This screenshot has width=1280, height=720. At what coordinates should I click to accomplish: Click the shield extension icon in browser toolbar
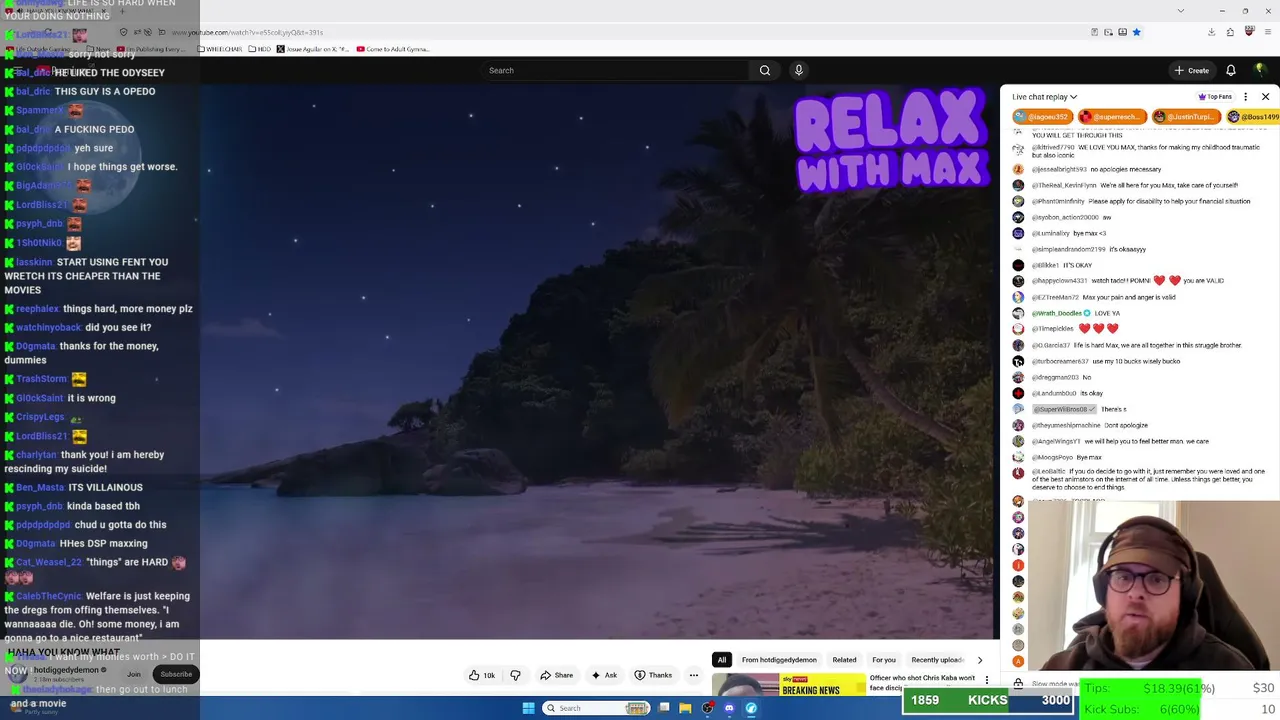coord(1249,32)
